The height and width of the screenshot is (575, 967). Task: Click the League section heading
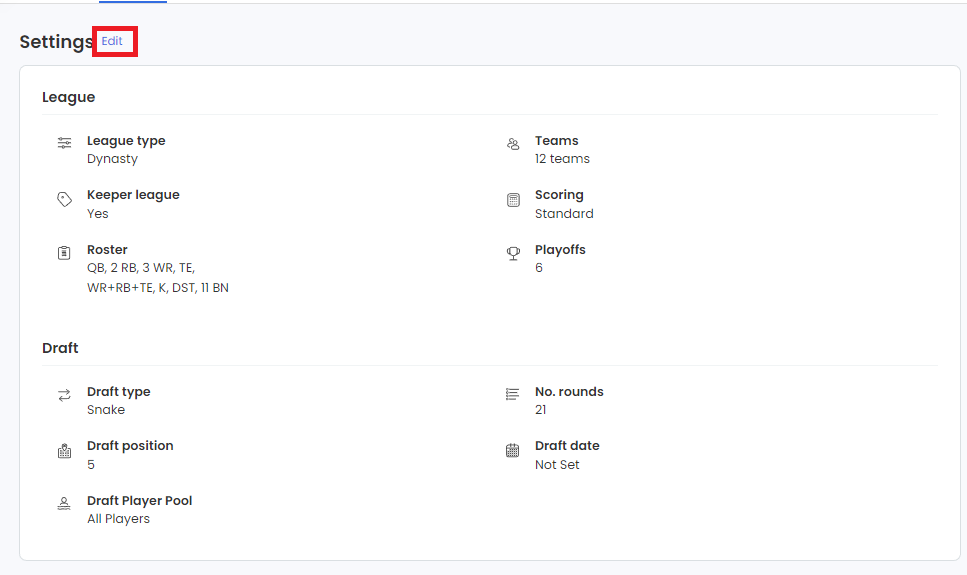[68, 97]
